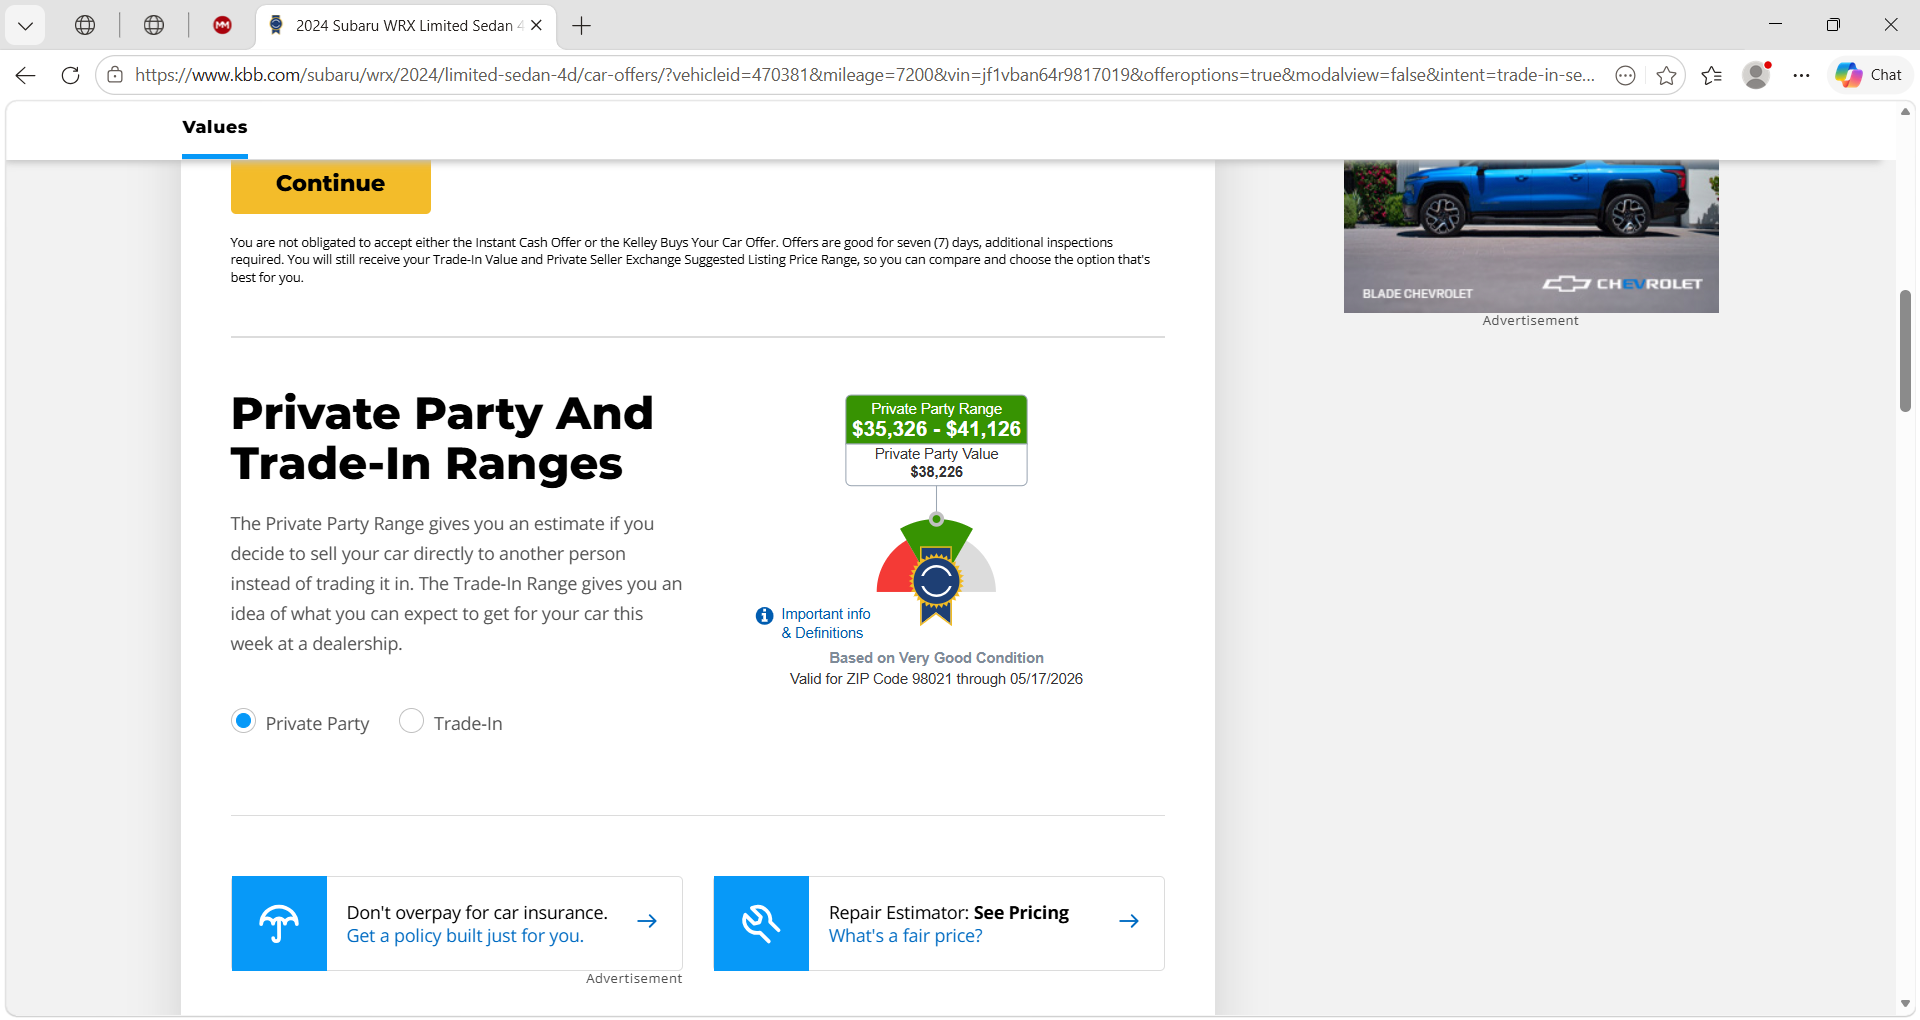Refresh the current page
The width and height of the screenshot is (1920, 1020).
coord(70,75)
